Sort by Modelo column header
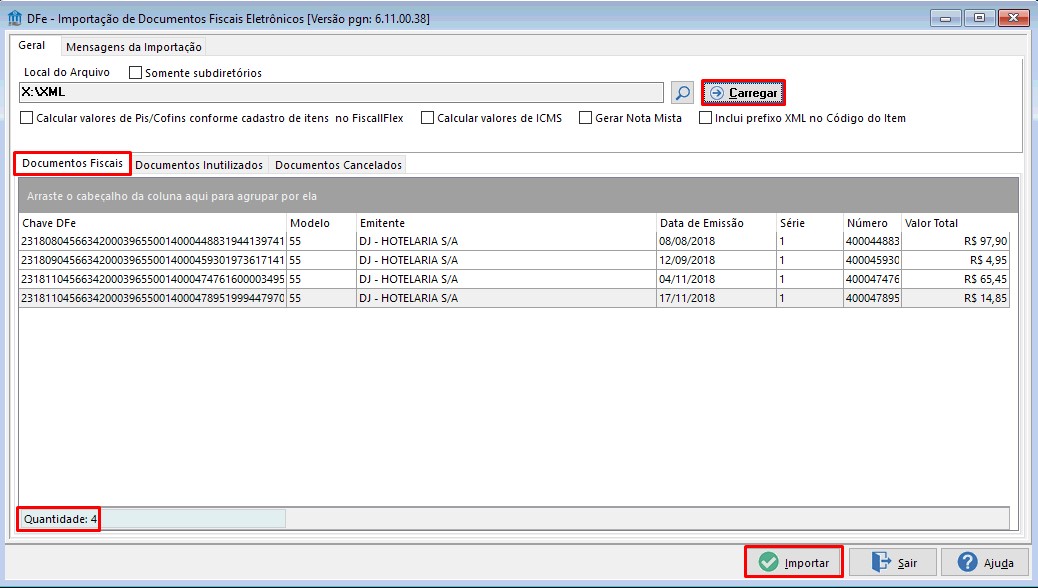The image size is (1038, 588). 322,222
